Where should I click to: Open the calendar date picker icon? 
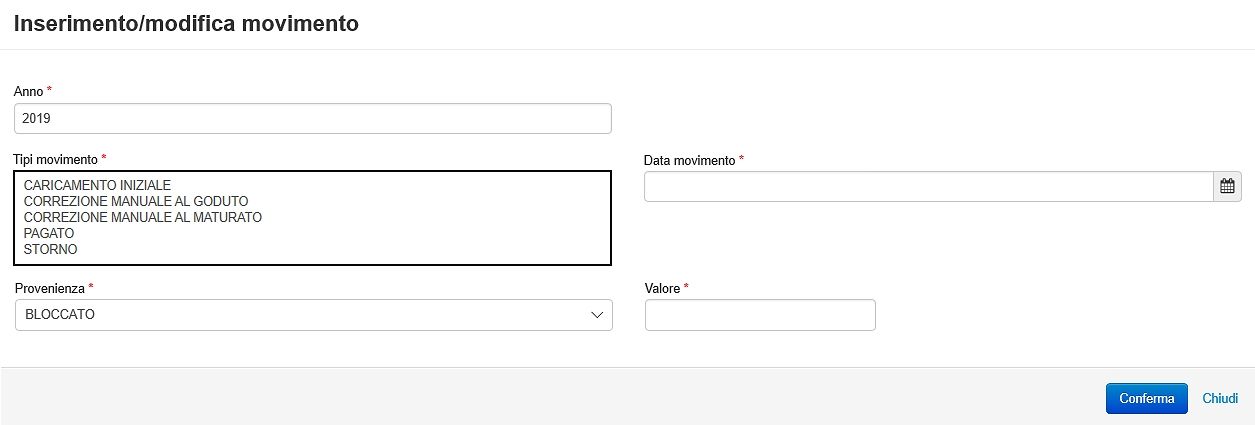click(x=1227, y=186)
